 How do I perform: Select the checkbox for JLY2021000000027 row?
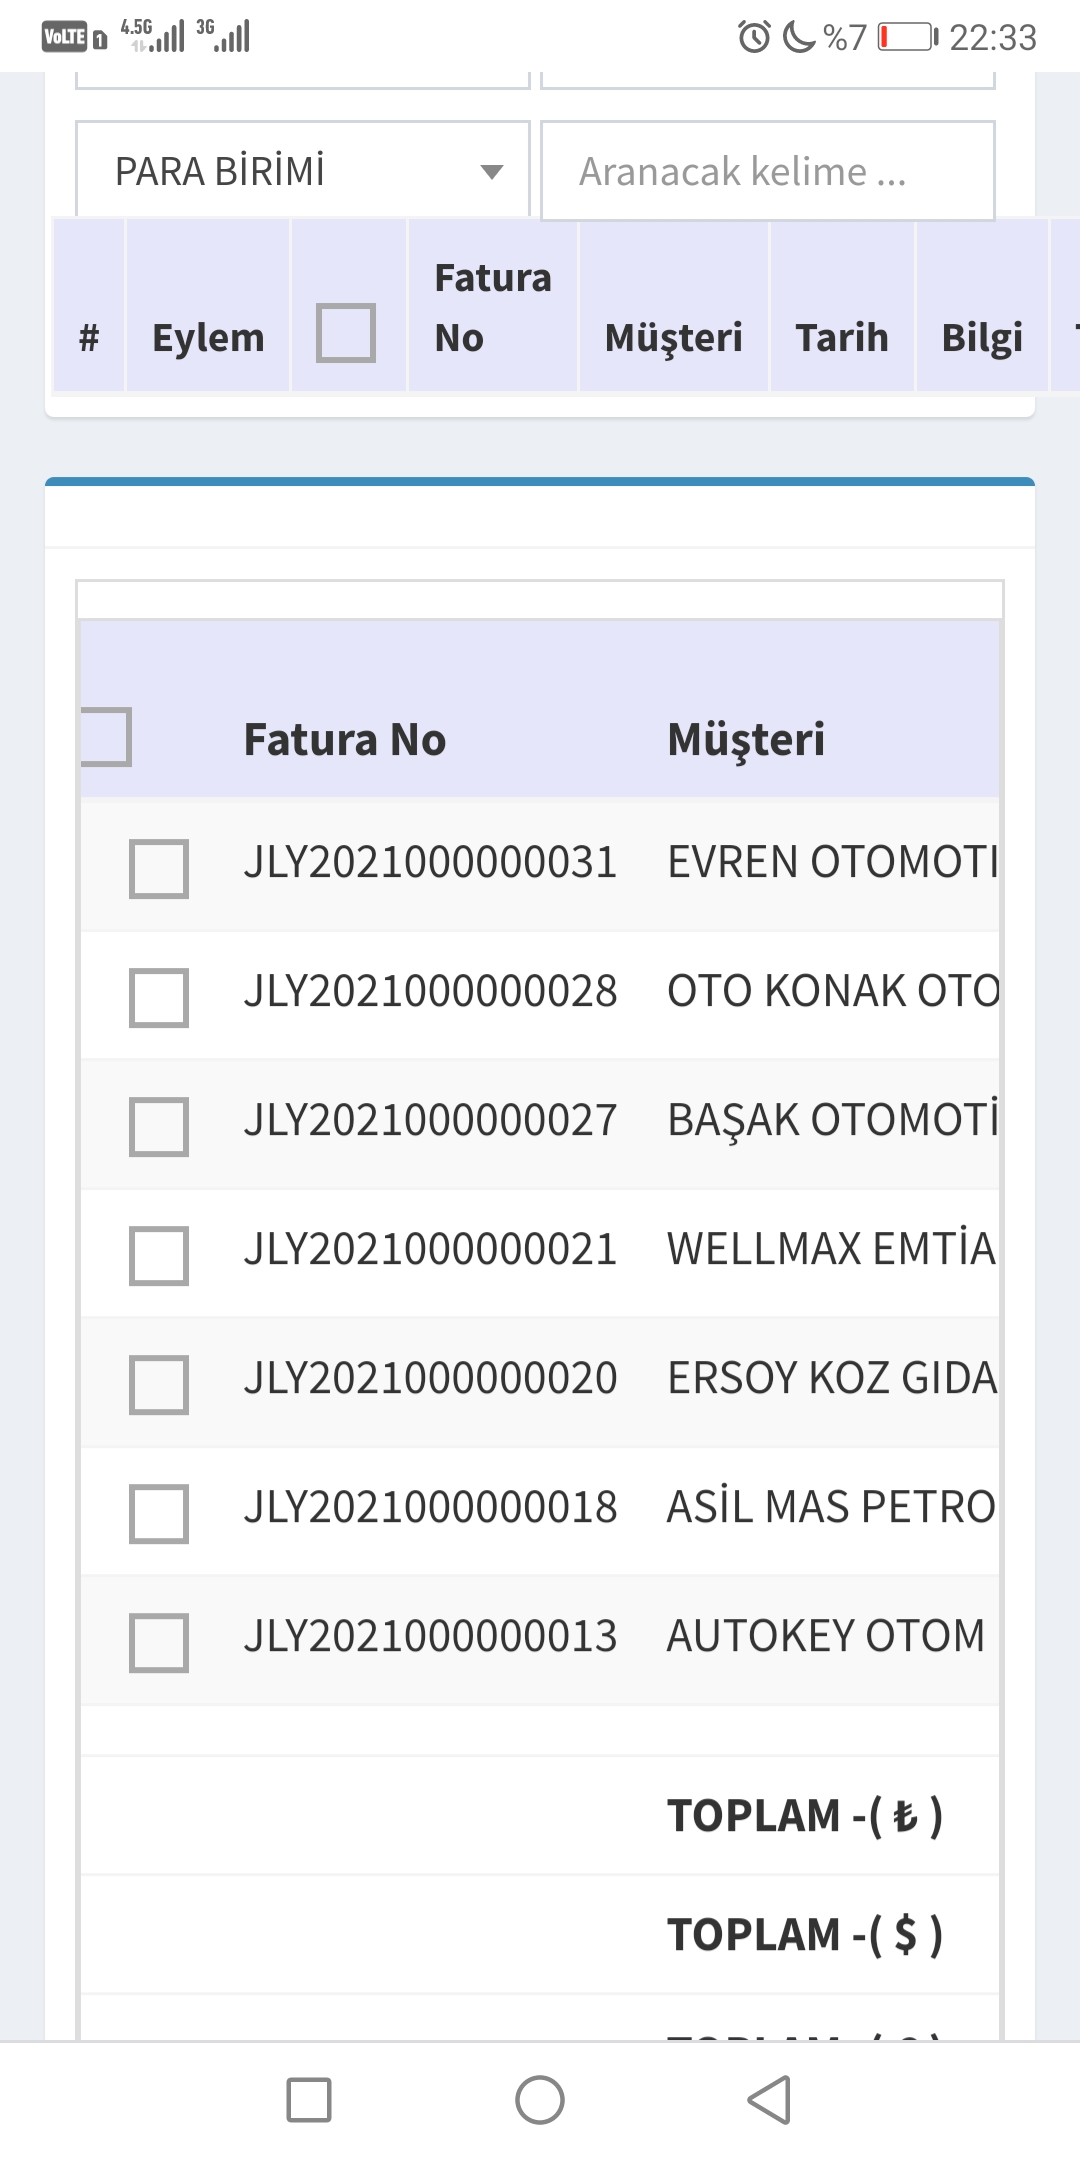coord(159,1126)
